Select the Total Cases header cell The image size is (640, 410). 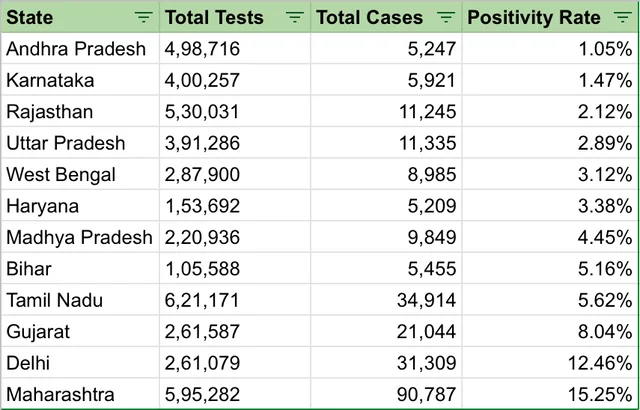tap(370, 17)
